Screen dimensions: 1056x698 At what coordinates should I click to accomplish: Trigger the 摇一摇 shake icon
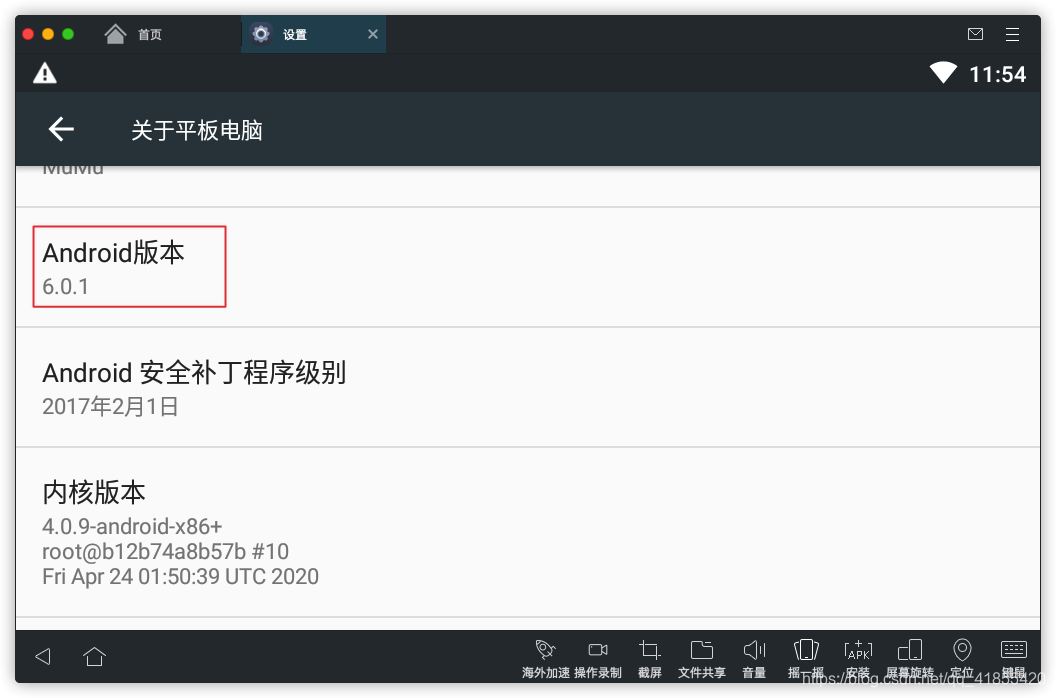[x=806, y=658]
